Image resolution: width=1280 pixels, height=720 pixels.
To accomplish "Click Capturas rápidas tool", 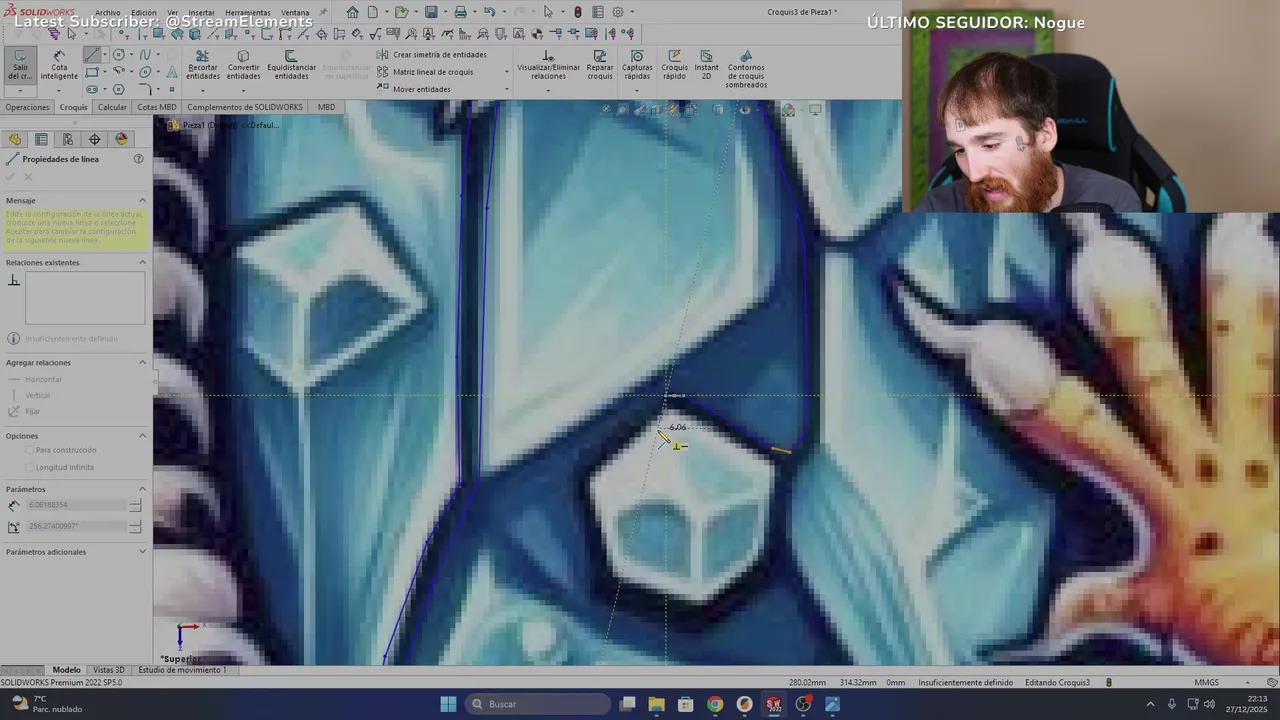I will [637, 65].
